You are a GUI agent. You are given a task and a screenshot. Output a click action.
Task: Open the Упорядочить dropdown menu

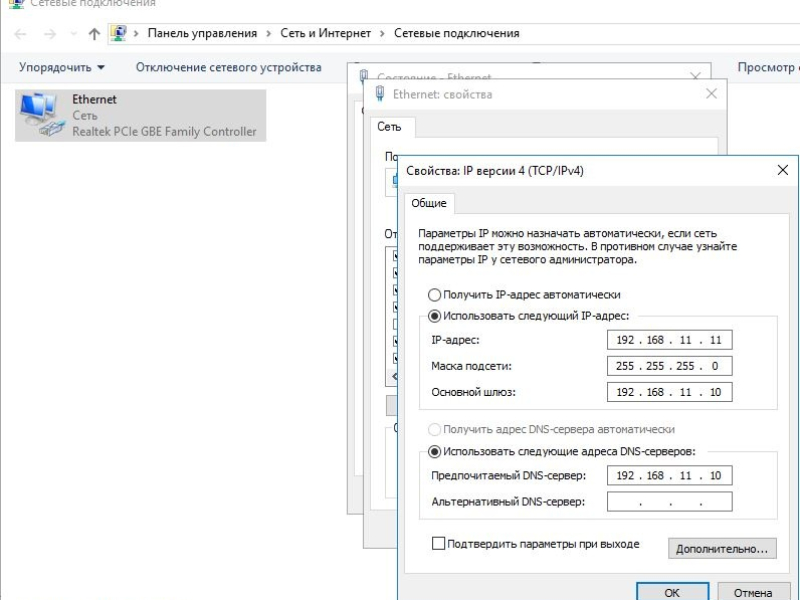click(62, 67)
